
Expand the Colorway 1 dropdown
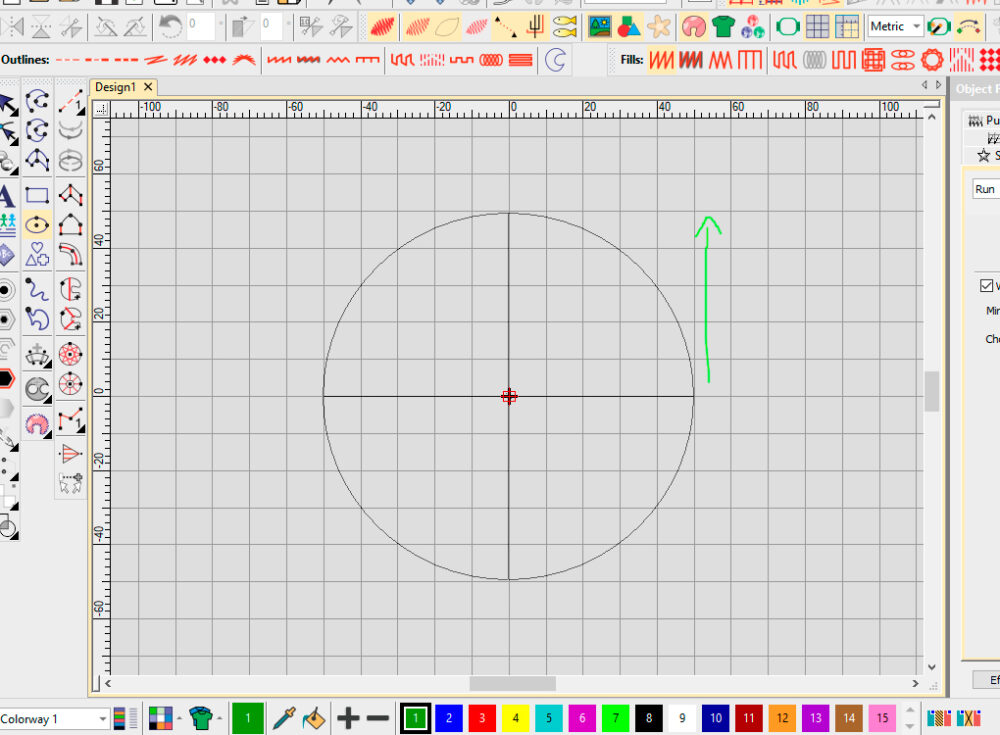pyautogui.click(x=102, y=718)
